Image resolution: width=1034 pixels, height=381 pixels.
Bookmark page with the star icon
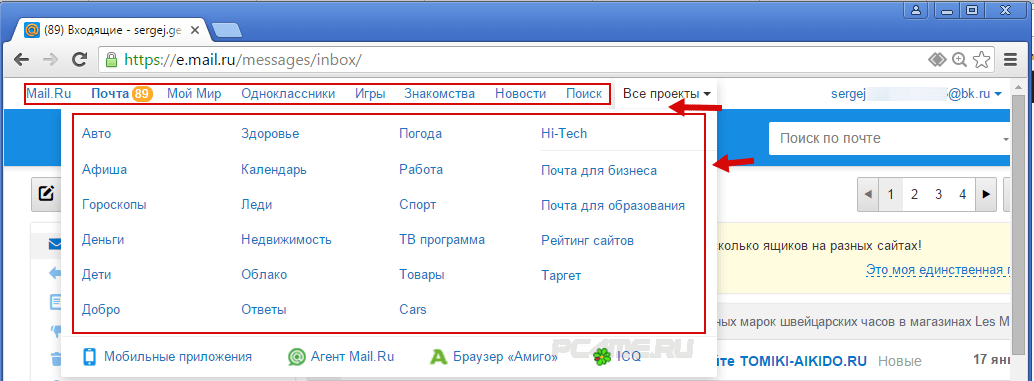(x=981, y=59)
